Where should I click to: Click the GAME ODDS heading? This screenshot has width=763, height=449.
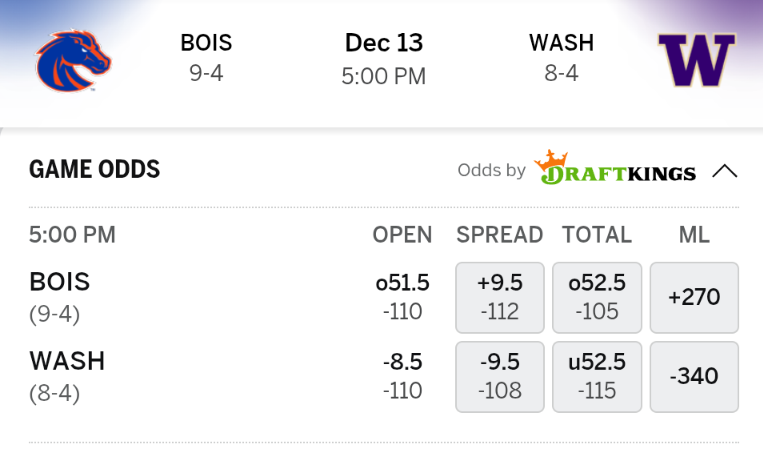tap(94, 169)
